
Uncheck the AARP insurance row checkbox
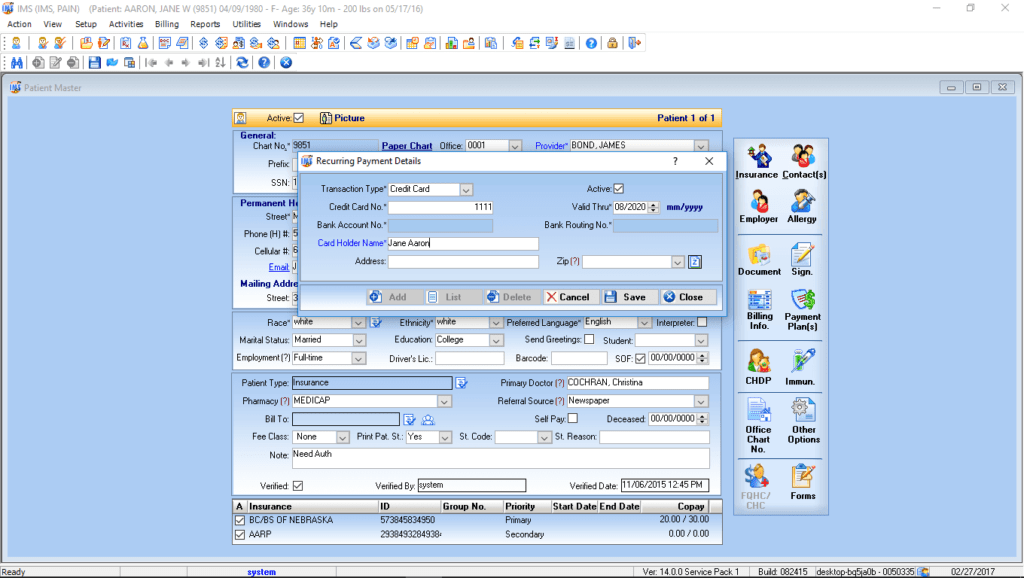[x=239, y=533]
